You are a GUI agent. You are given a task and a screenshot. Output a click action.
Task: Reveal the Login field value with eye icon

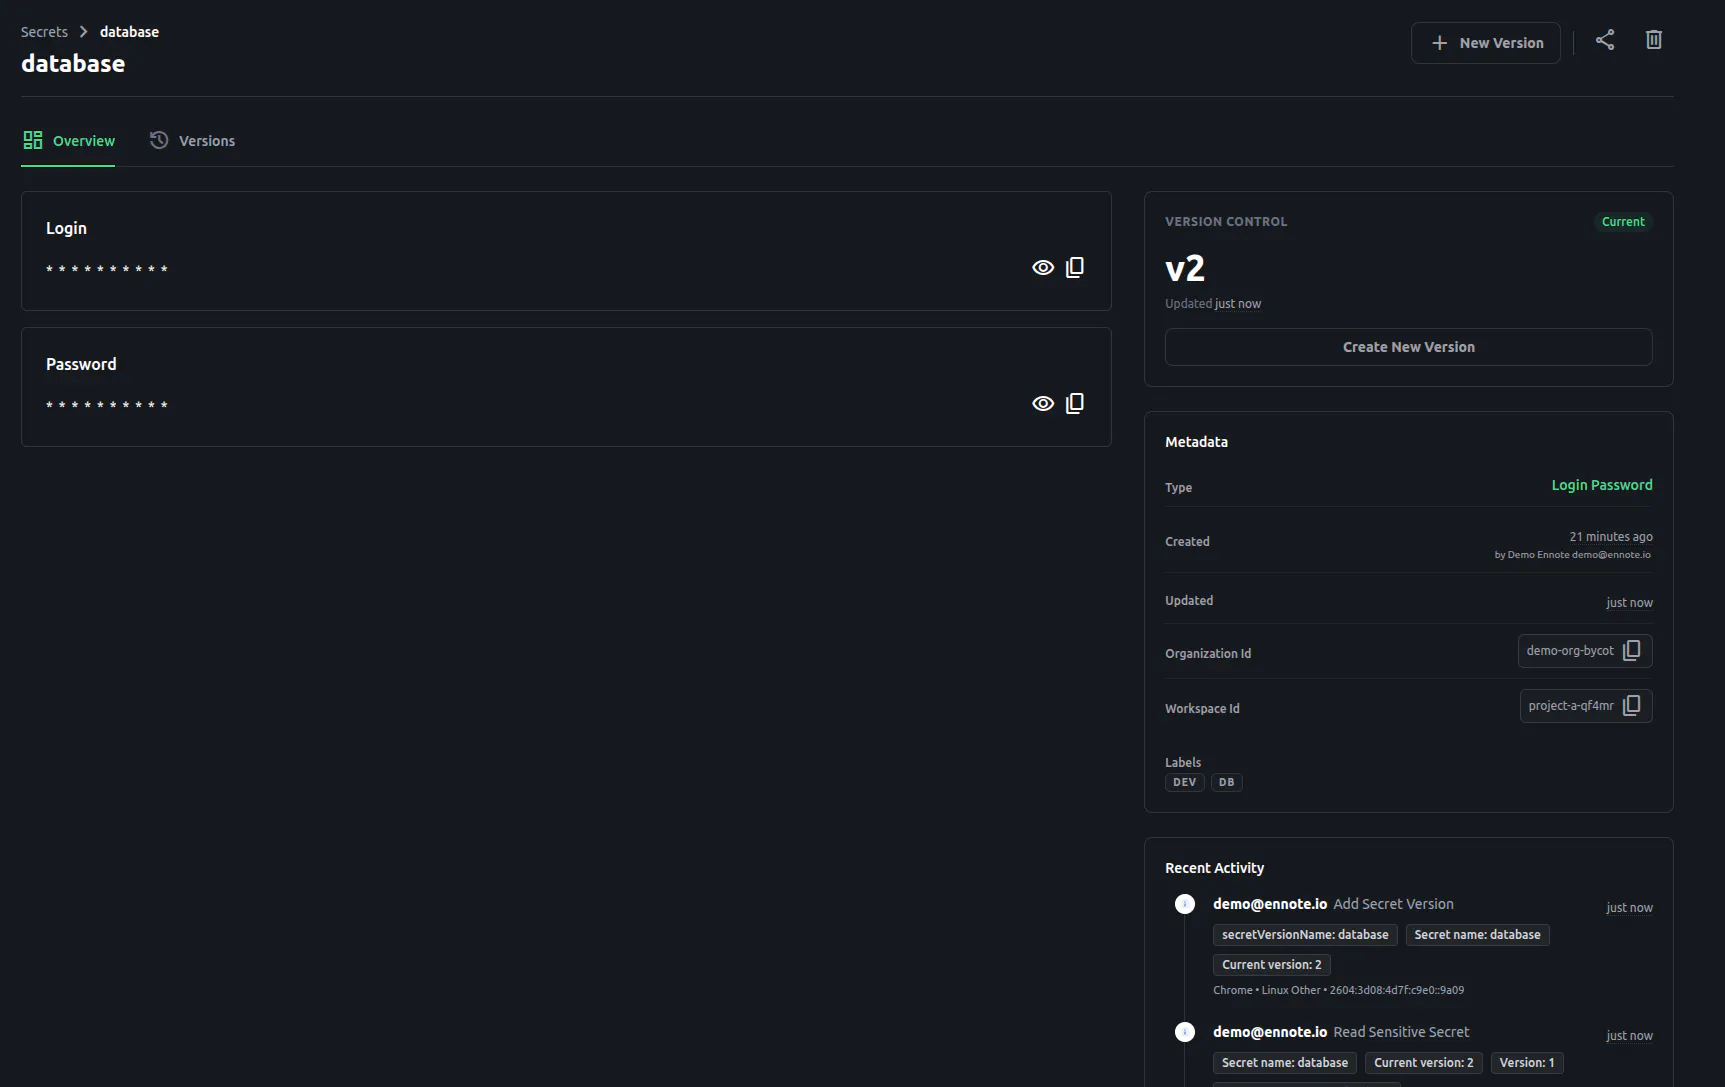(1043, 268)
